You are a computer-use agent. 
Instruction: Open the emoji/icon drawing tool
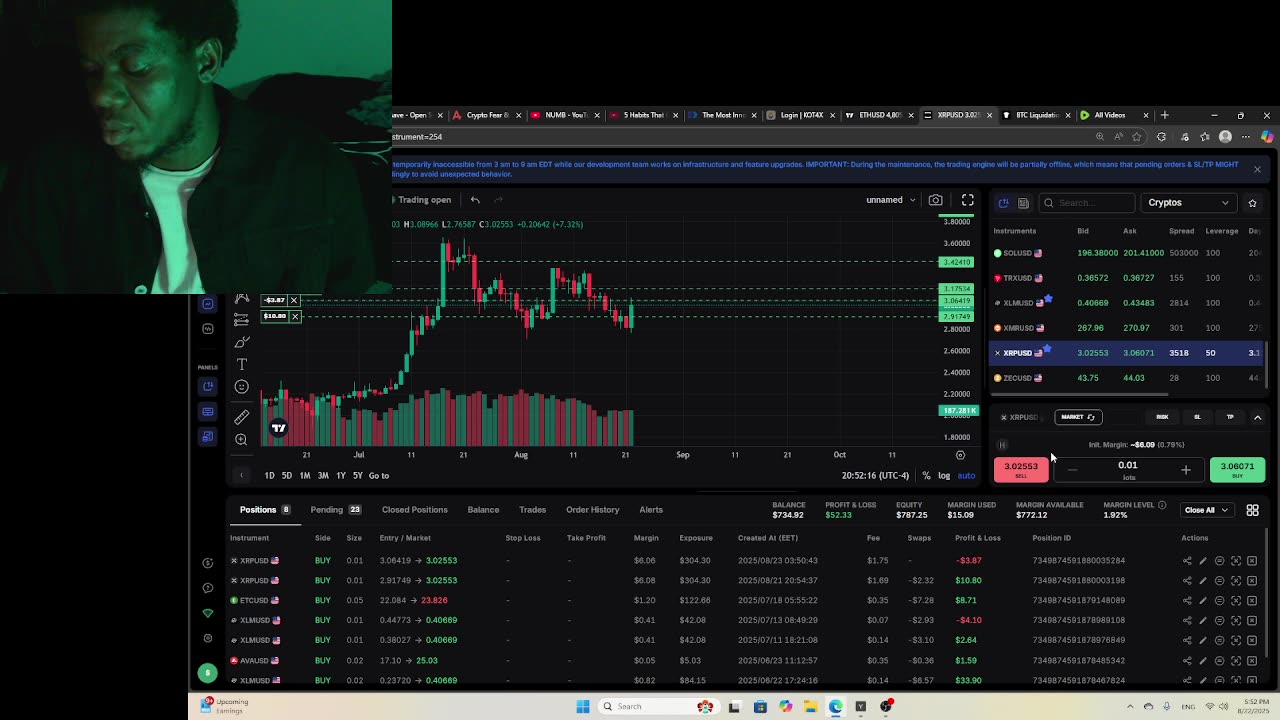241,387
